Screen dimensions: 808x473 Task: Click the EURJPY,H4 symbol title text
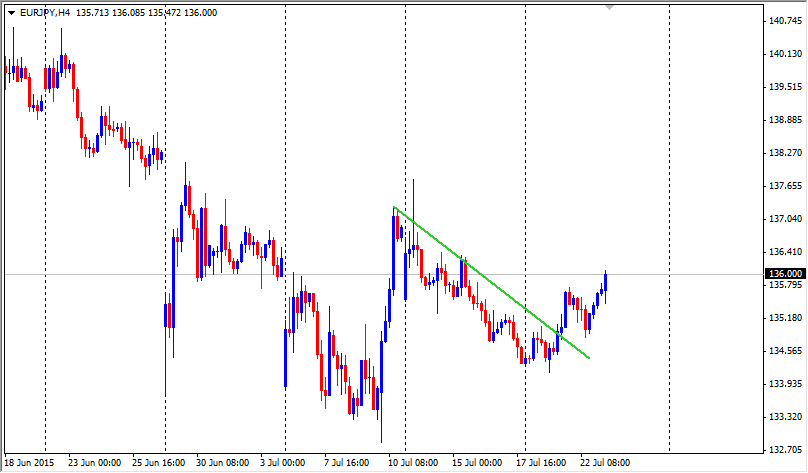(x=45, y=13)
